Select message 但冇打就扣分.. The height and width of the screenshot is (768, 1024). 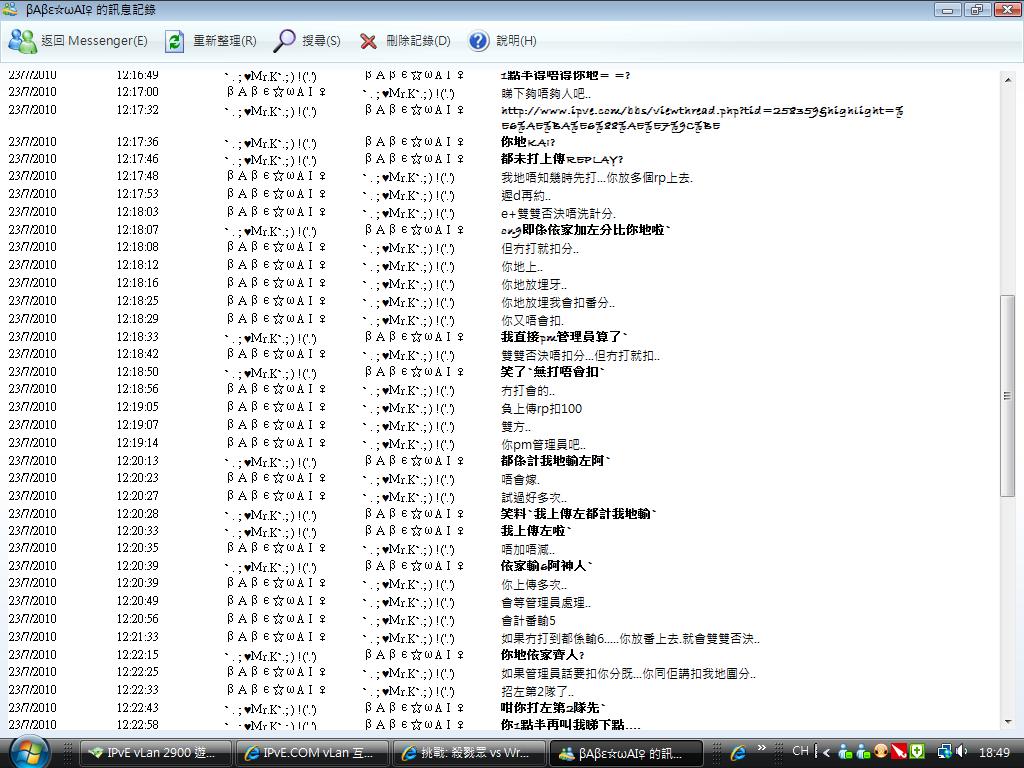coord(539,248)
